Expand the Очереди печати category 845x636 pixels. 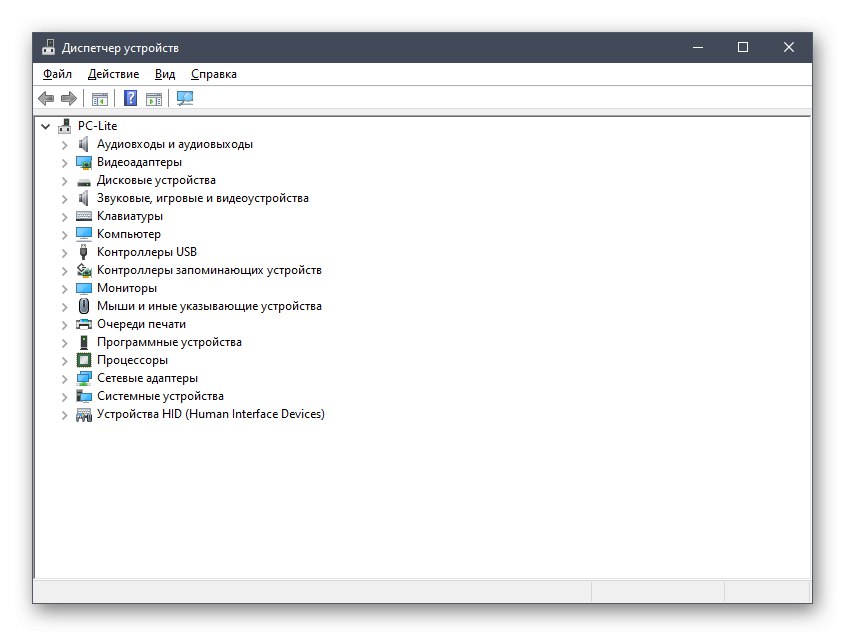65,325
